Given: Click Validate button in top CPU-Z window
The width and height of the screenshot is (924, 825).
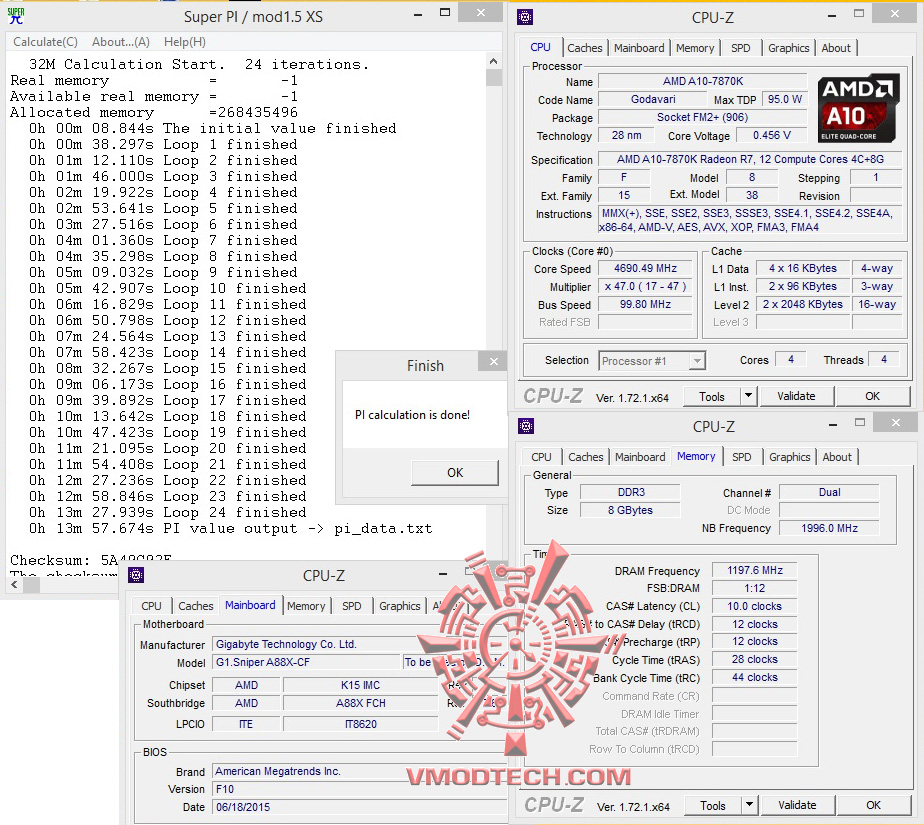Looking at the screenshot, I should click(x=796, y=397).
